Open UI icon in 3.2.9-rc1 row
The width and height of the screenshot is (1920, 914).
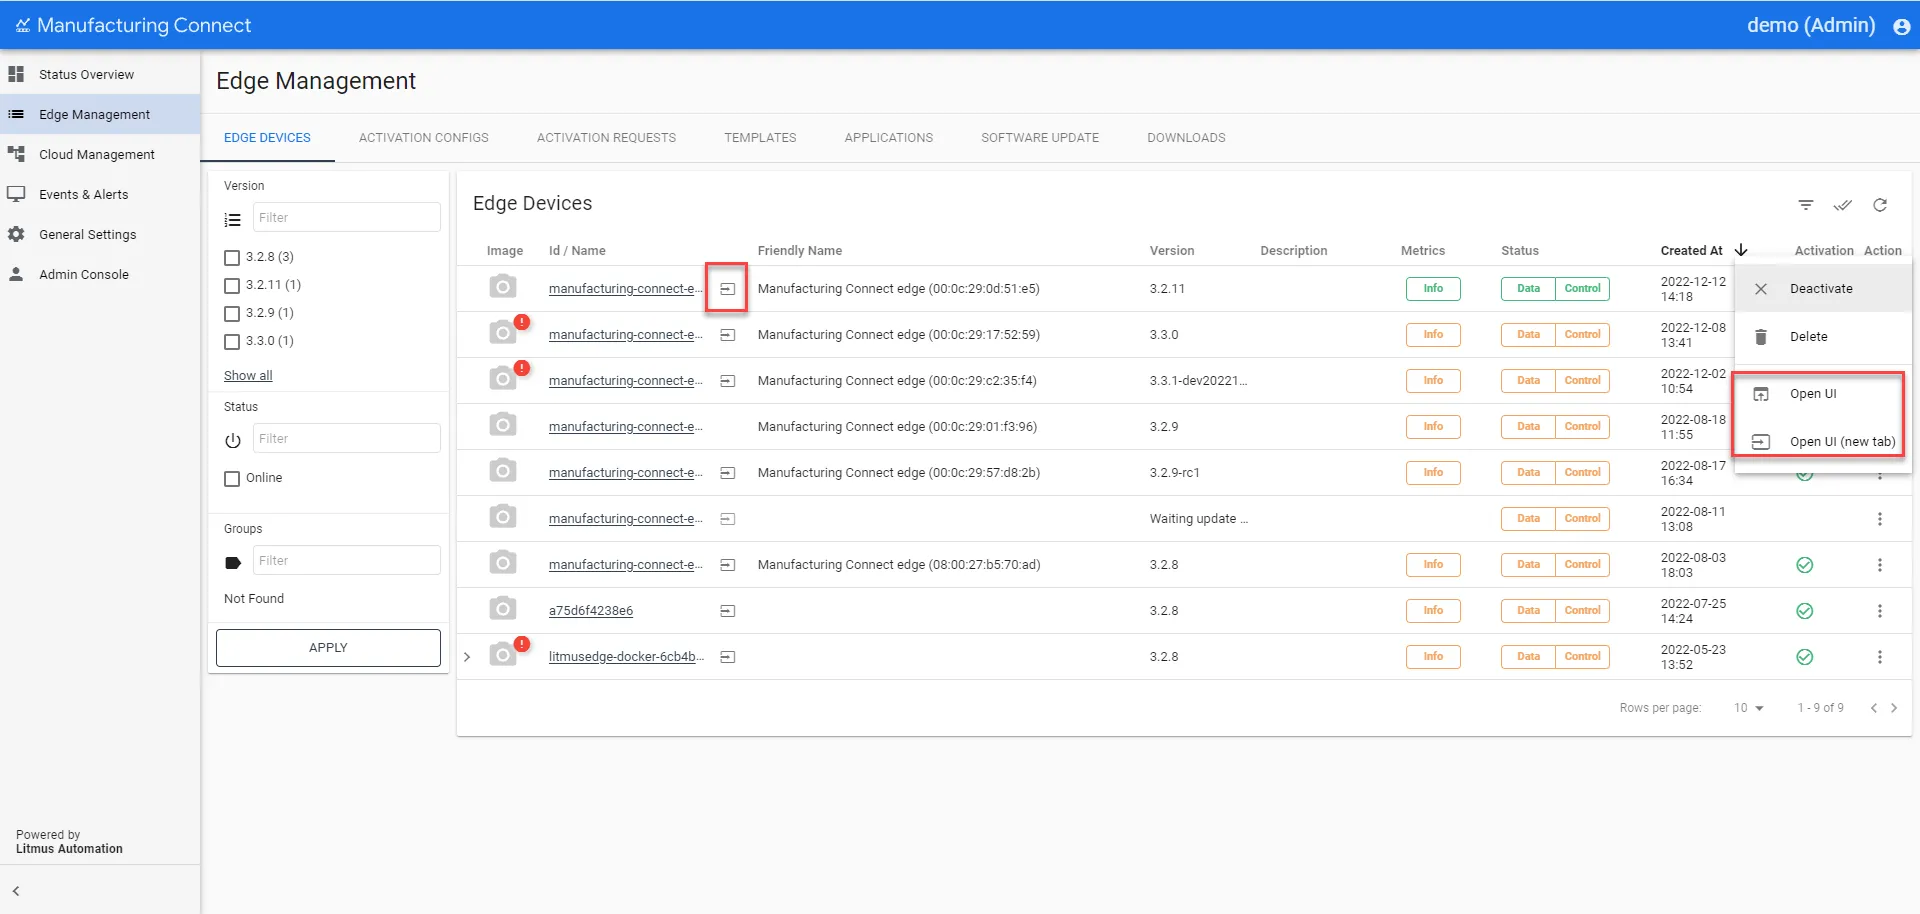[x=728, y=473]
